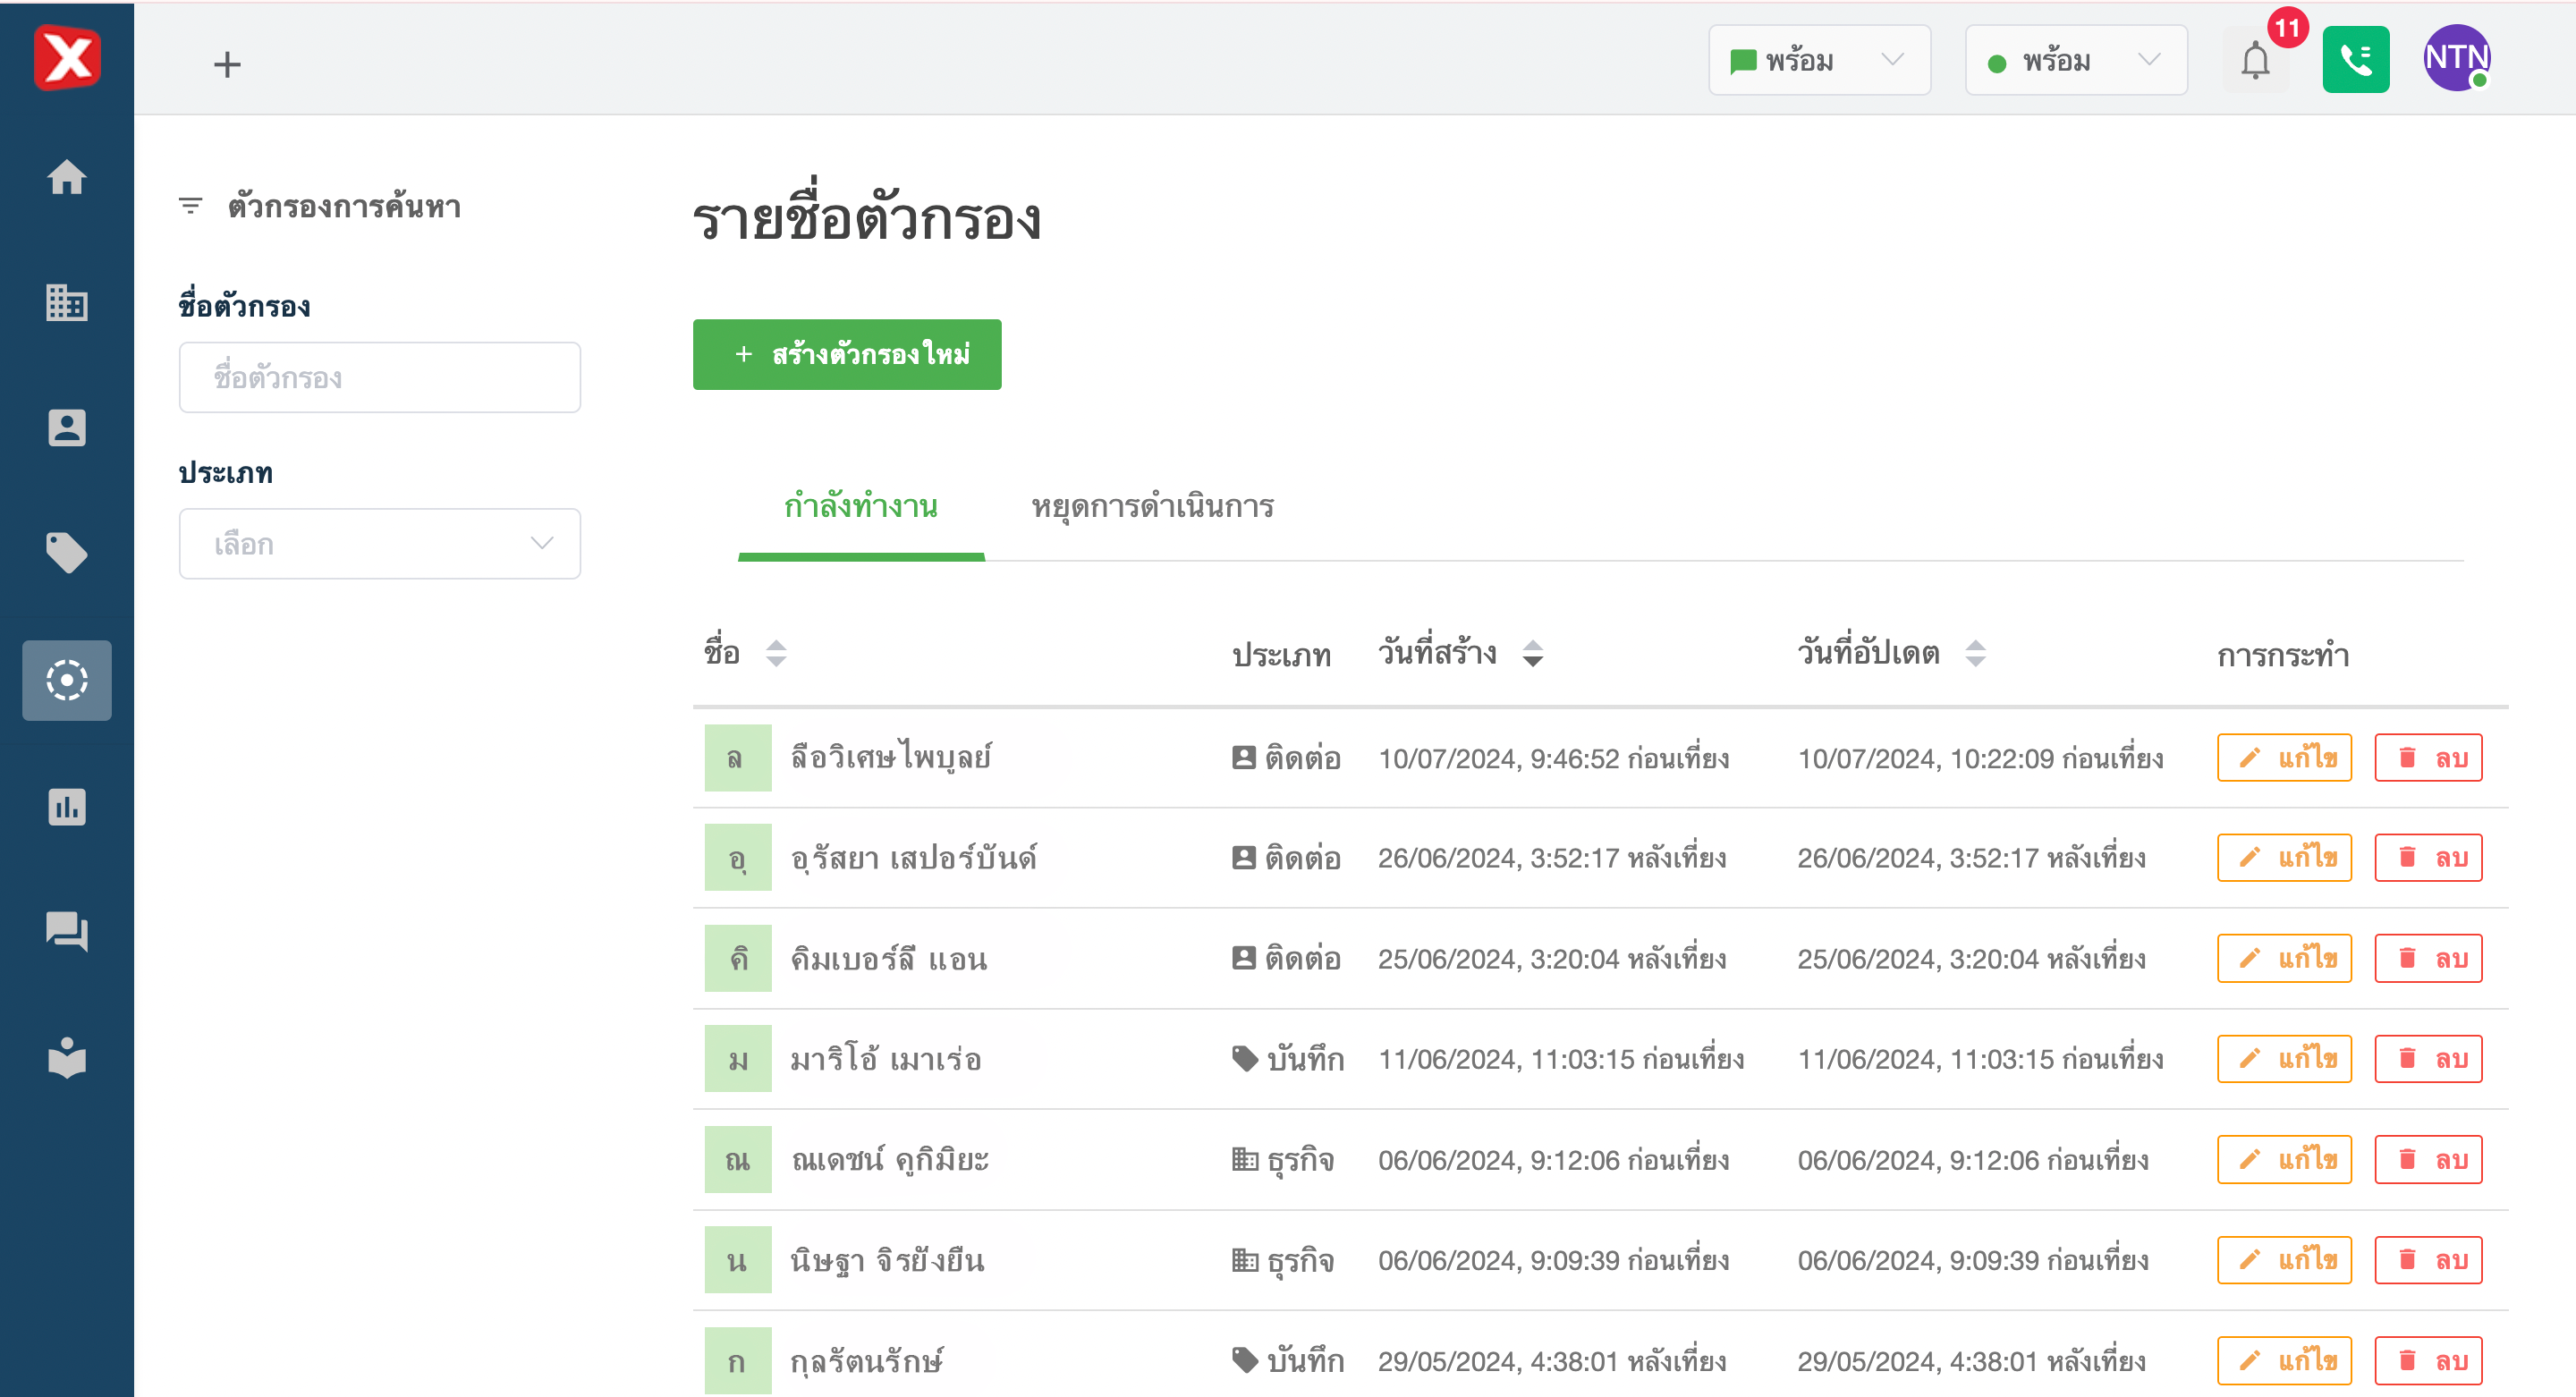Expand the chat status พร้อม dropdown

click(1818, 61)
